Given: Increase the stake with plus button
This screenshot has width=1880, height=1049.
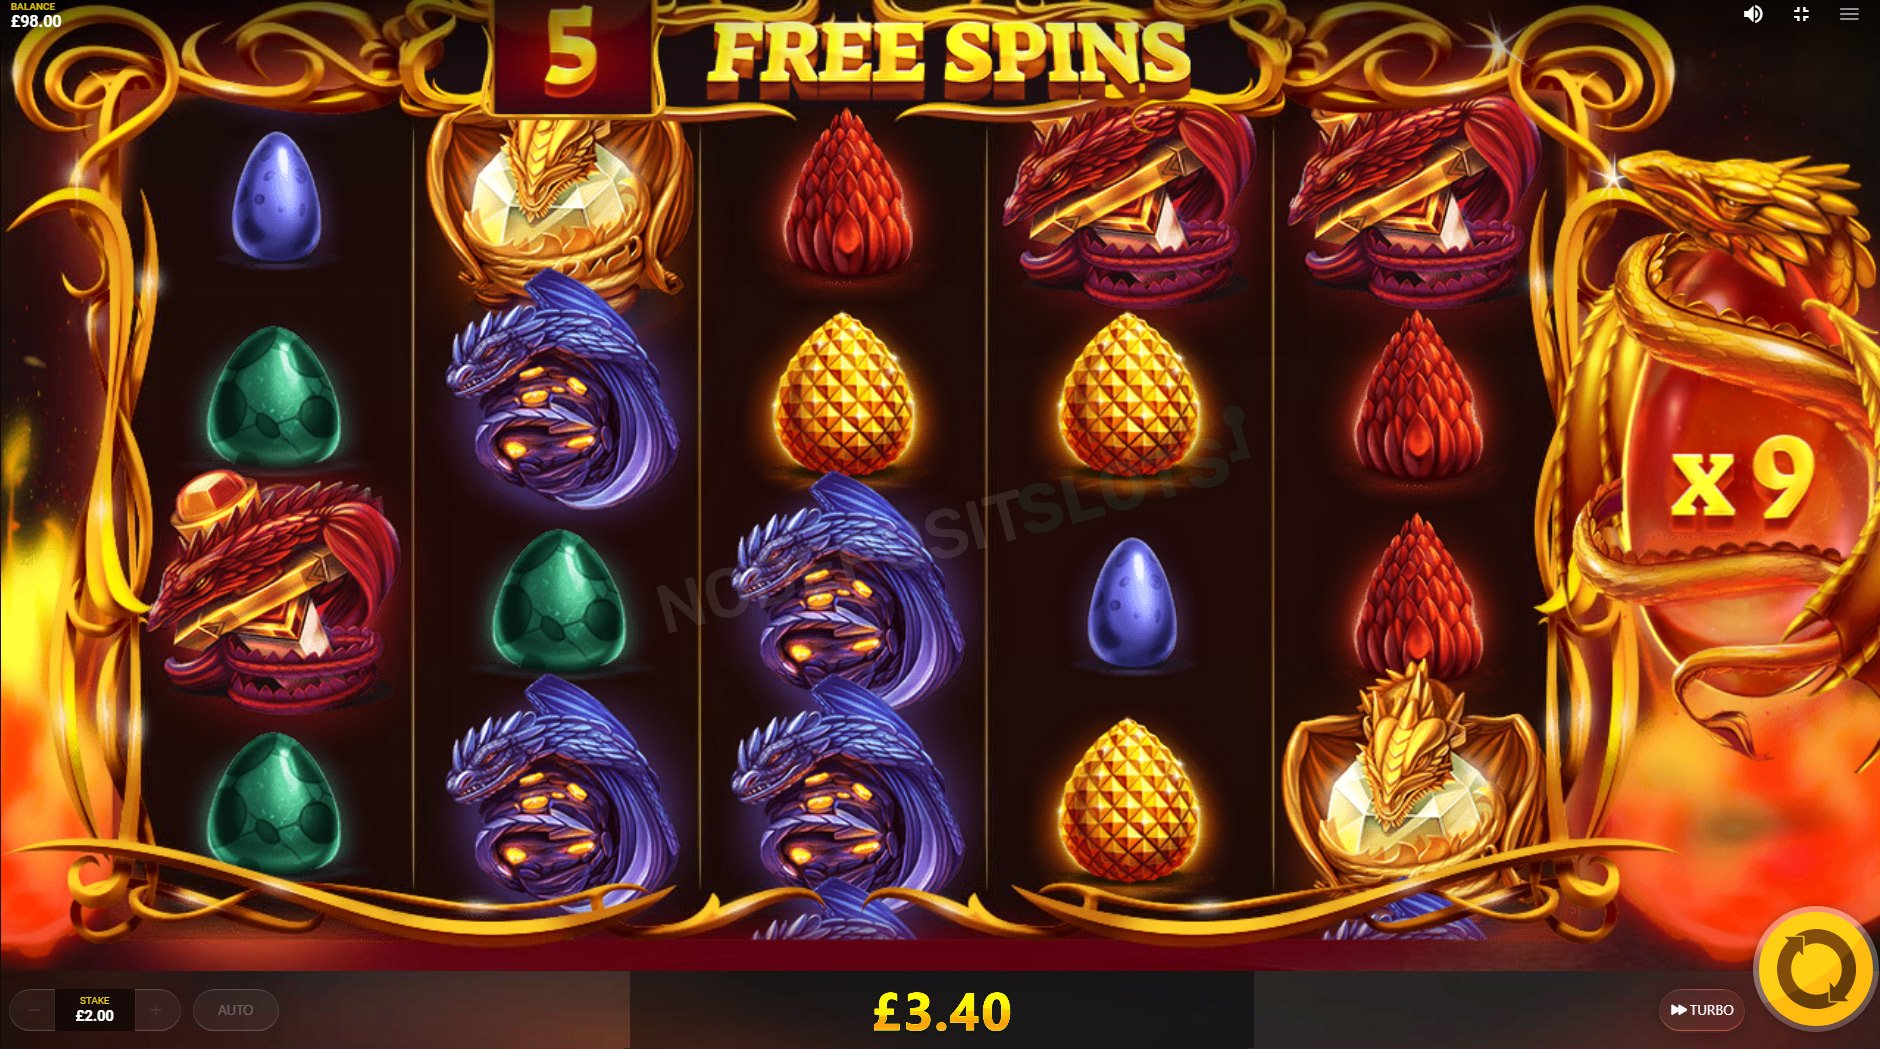Looking at the screenshot, I should click(x=156, y=1010).
